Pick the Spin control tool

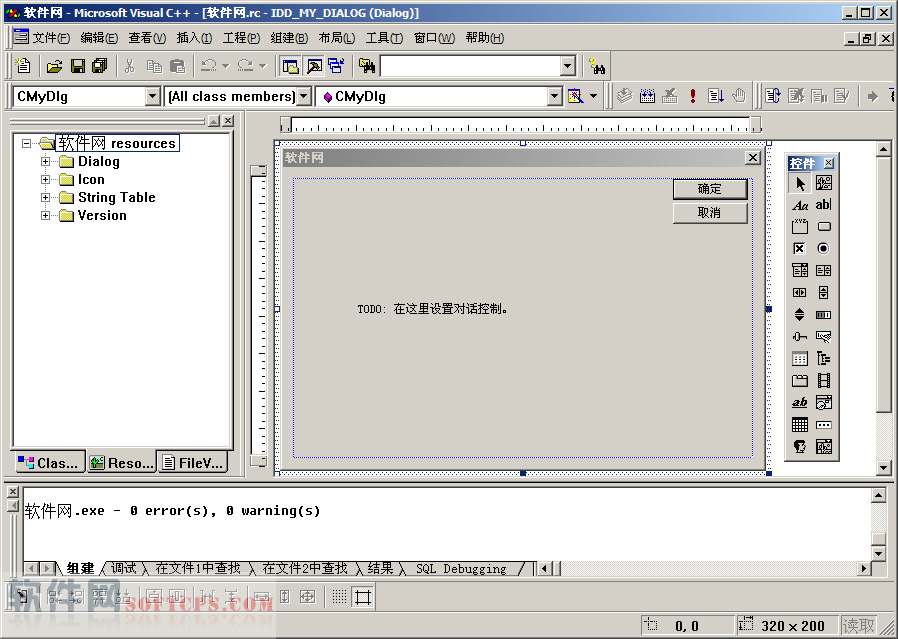click(800, 314)
